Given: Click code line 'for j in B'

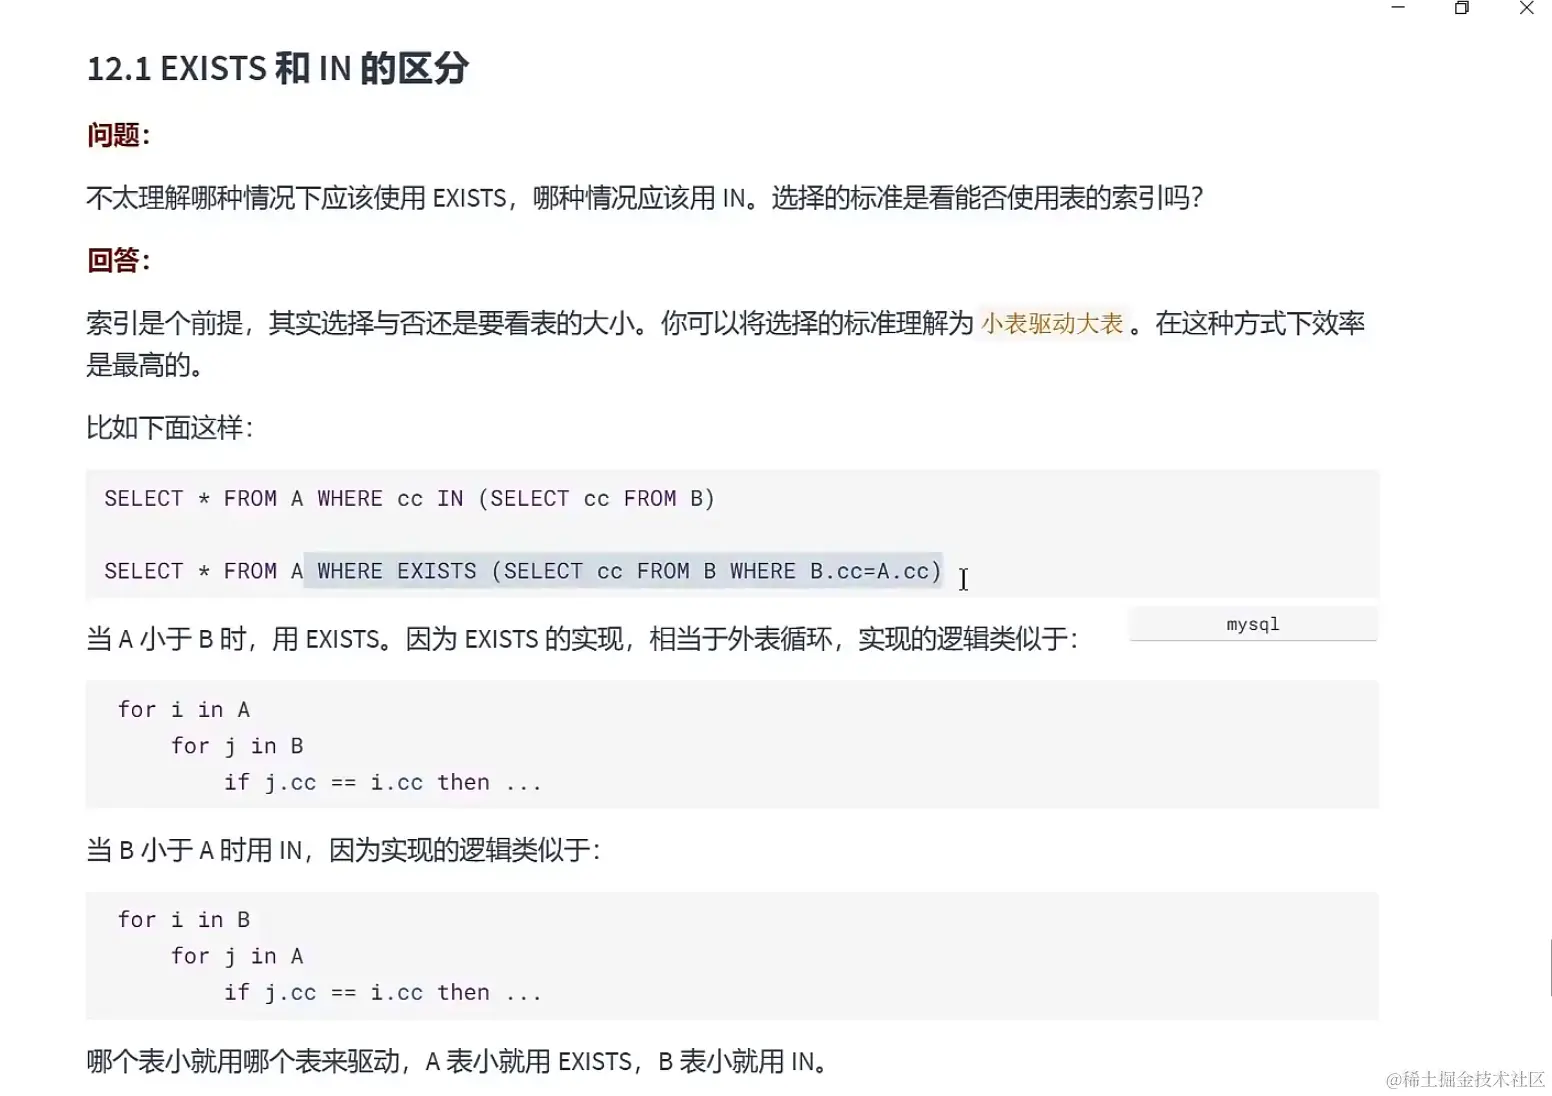Looking at the screenshot, I should 237,746.
